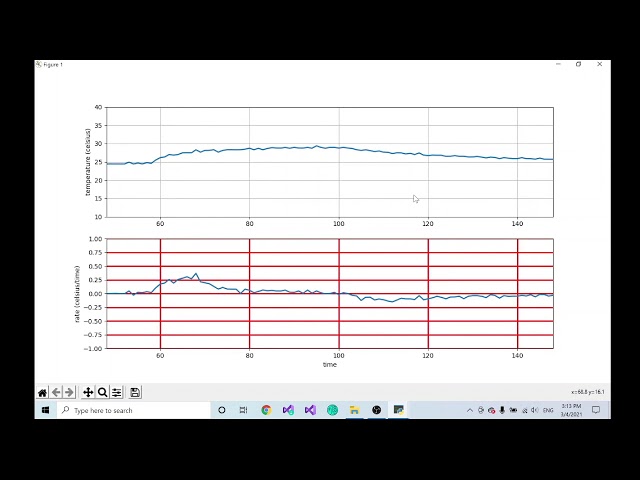Screen dimensions: 640x480
Task: Click the rate (celsius/time) axis label
Action: point(77,294)
